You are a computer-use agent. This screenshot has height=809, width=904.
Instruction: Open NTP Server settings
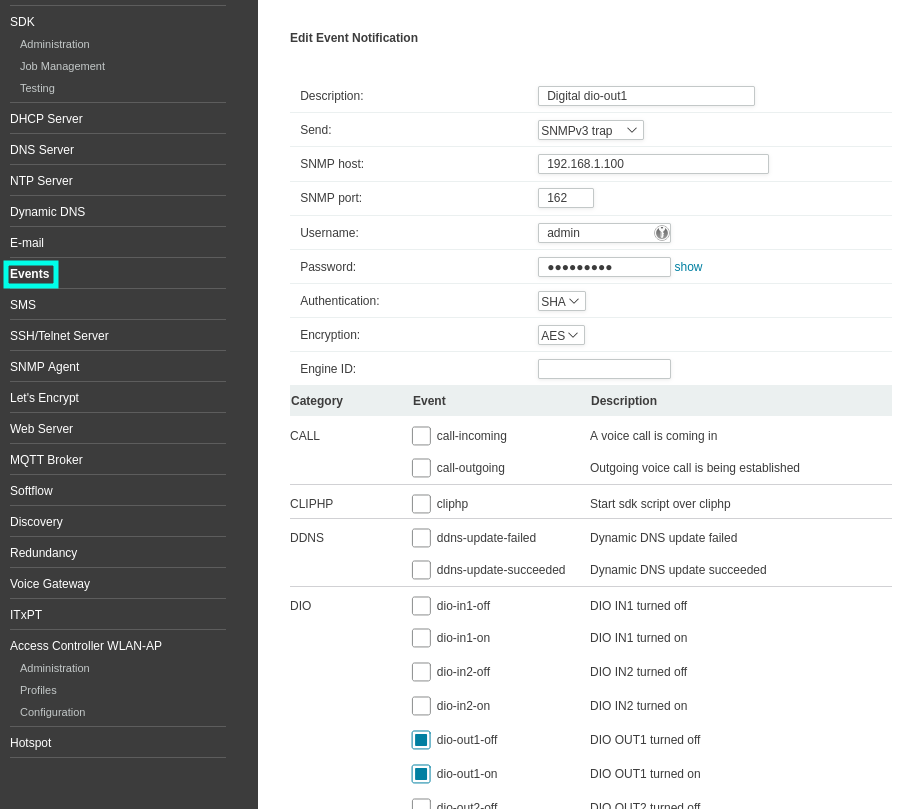[42, 181]
